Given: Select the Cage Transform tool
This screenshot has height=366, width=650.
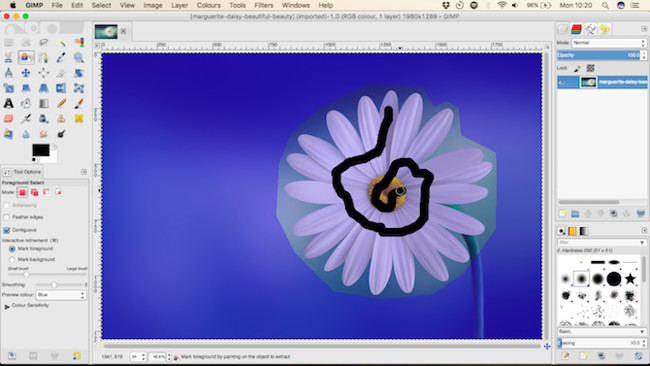Looking at the screenshot, I should [x=79, y=88].
